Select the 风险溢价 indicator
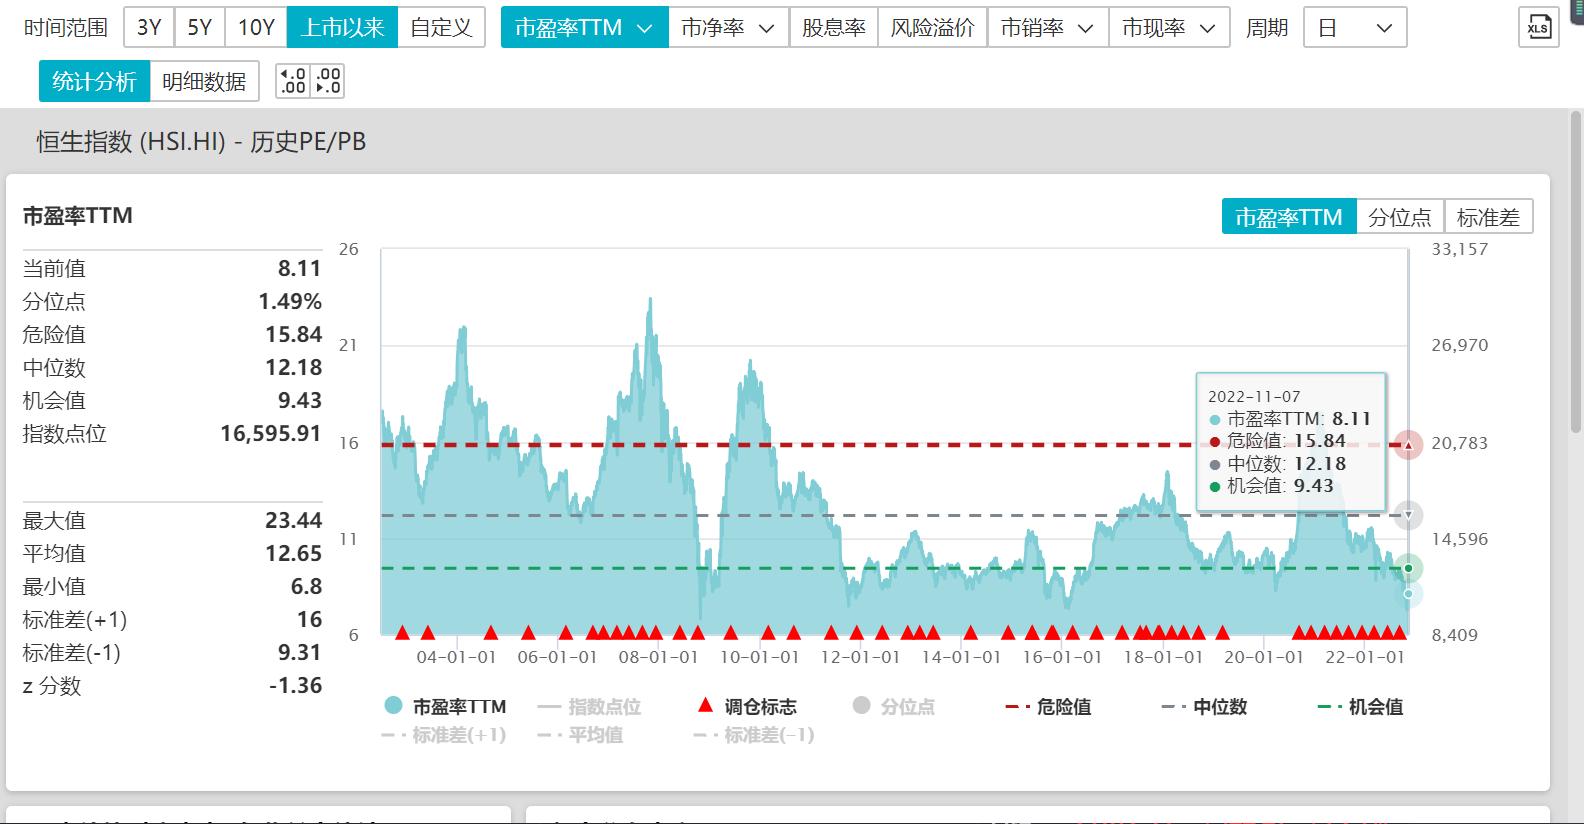This screenshot has width=1584, height=824. [932, 27]
